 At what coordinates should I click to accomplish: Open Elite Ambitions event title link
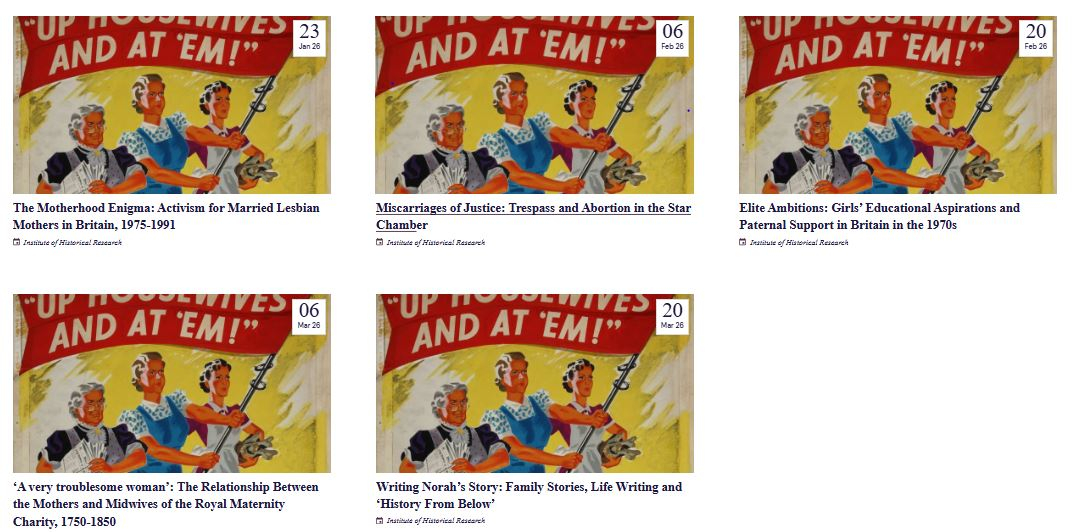879,216
